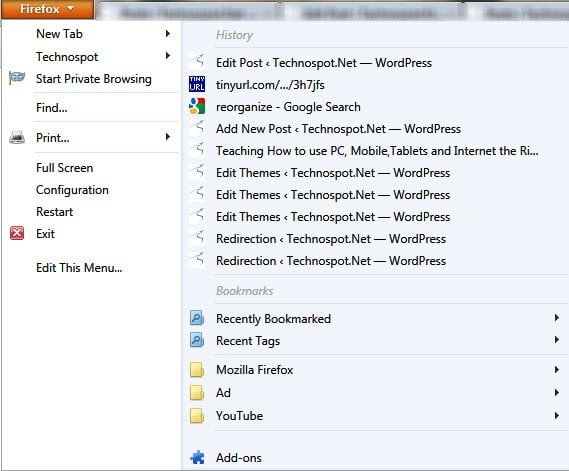Select the Technospot menu entry

(x=67, y=57)
